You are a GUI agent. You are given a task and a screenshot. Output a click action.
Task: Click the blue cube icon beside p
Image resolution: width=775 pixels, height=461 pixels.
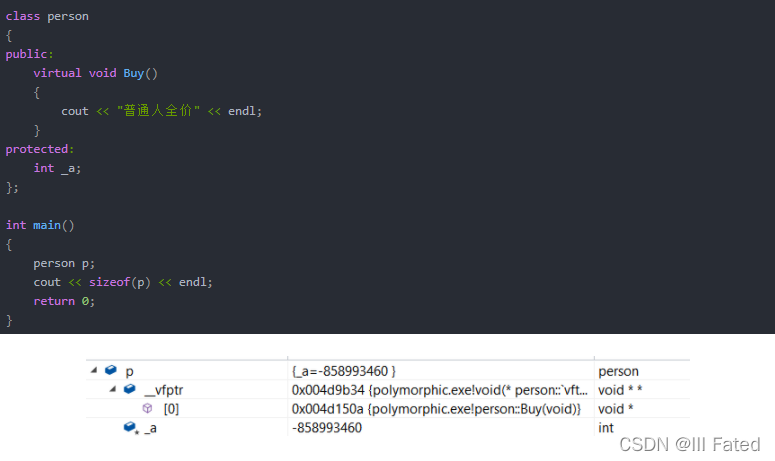pyautogui.click(x=111, y=370)
